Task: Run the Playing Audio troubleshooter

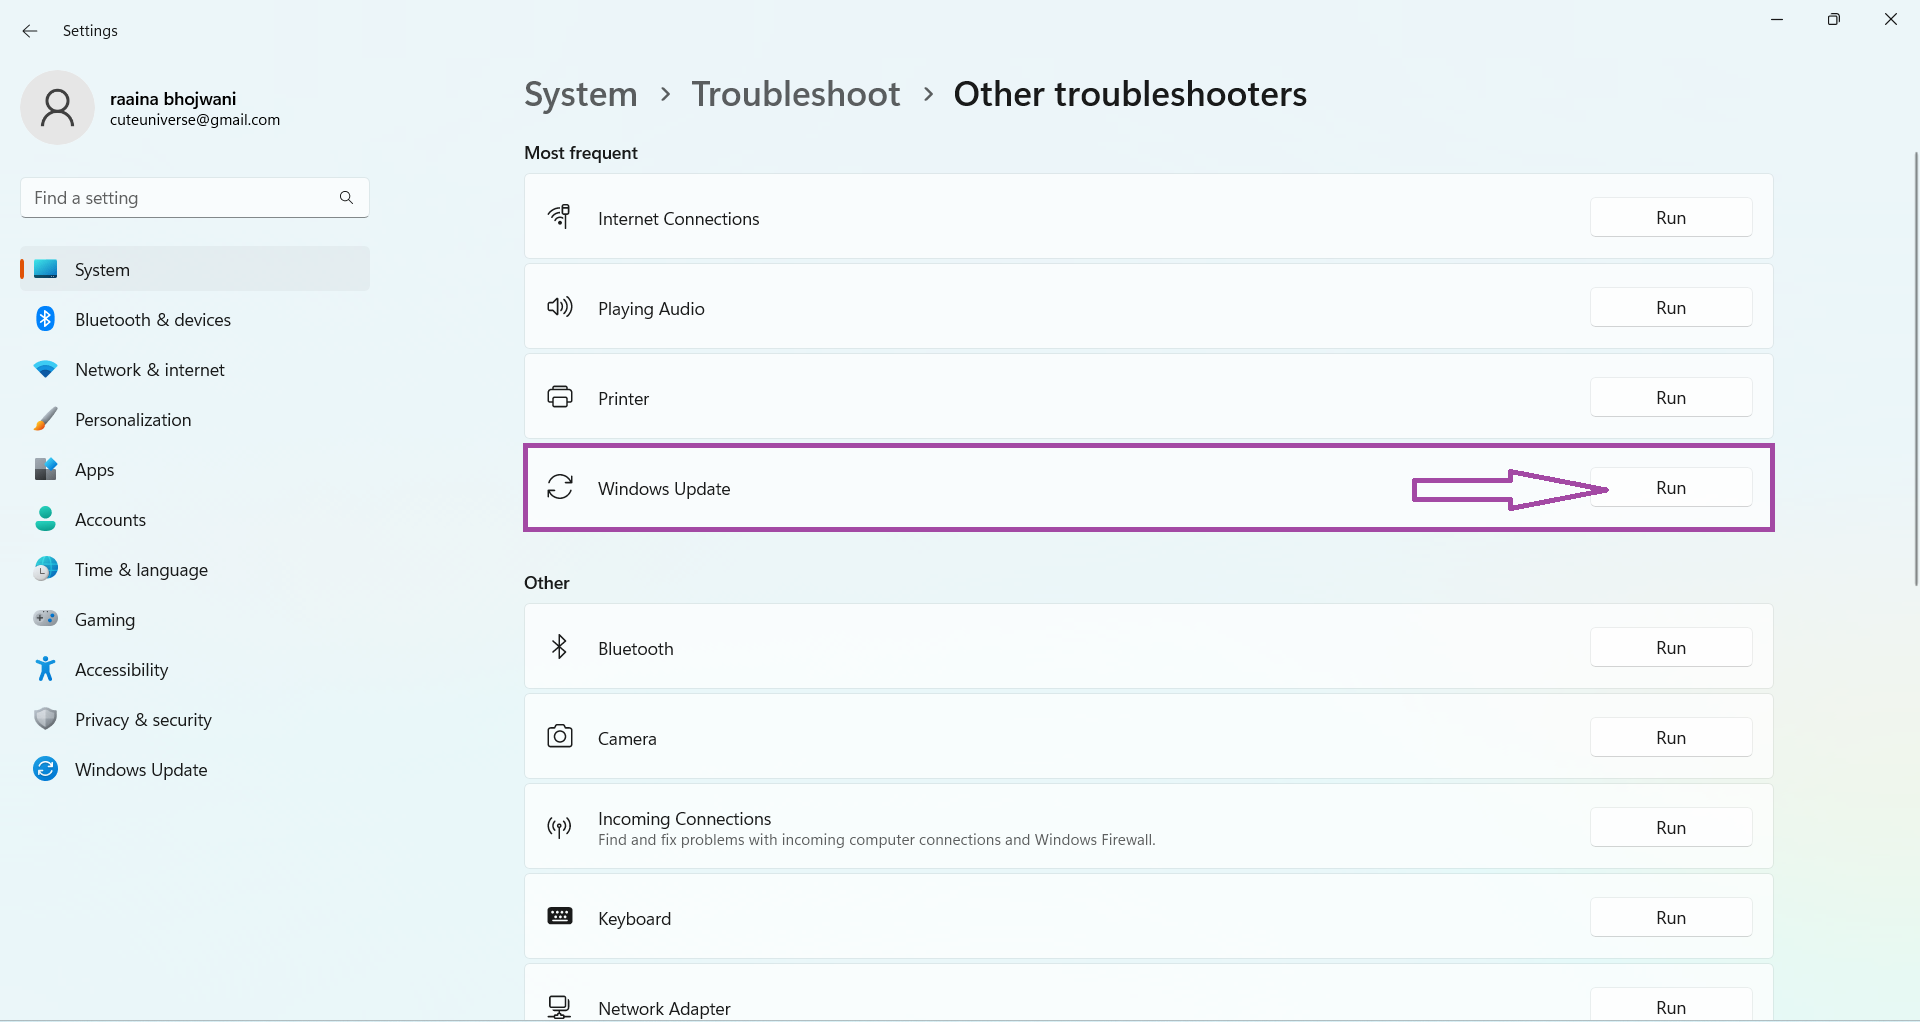Action: point(1670,308)
